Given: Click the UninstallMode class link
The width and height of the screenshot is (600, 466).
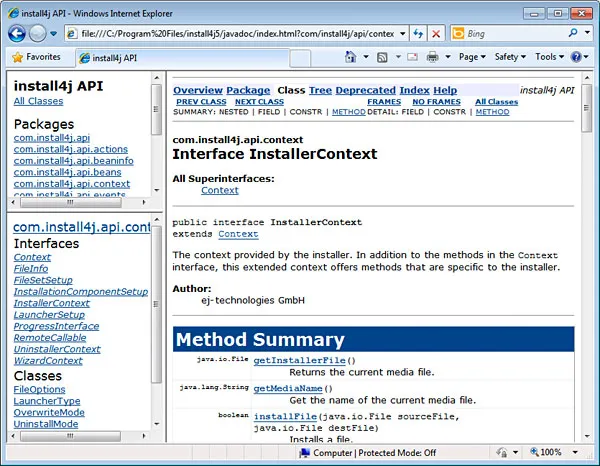Looking at the screenshot, I should (x=46, y=424).
